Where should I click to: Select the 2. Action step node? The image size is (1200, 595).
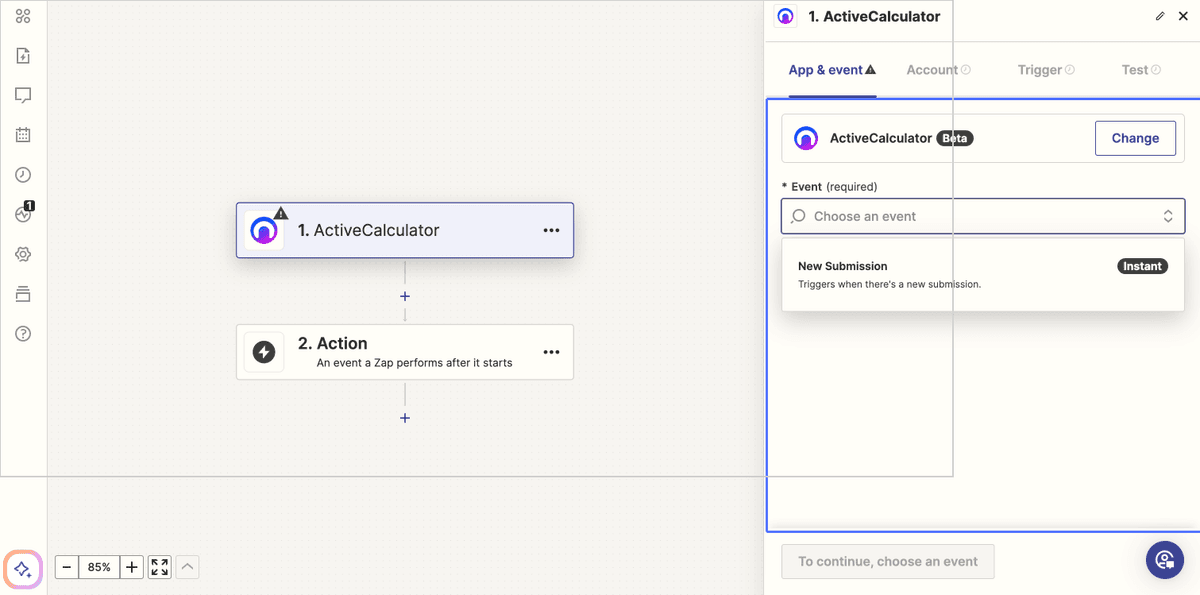point(405,352)
